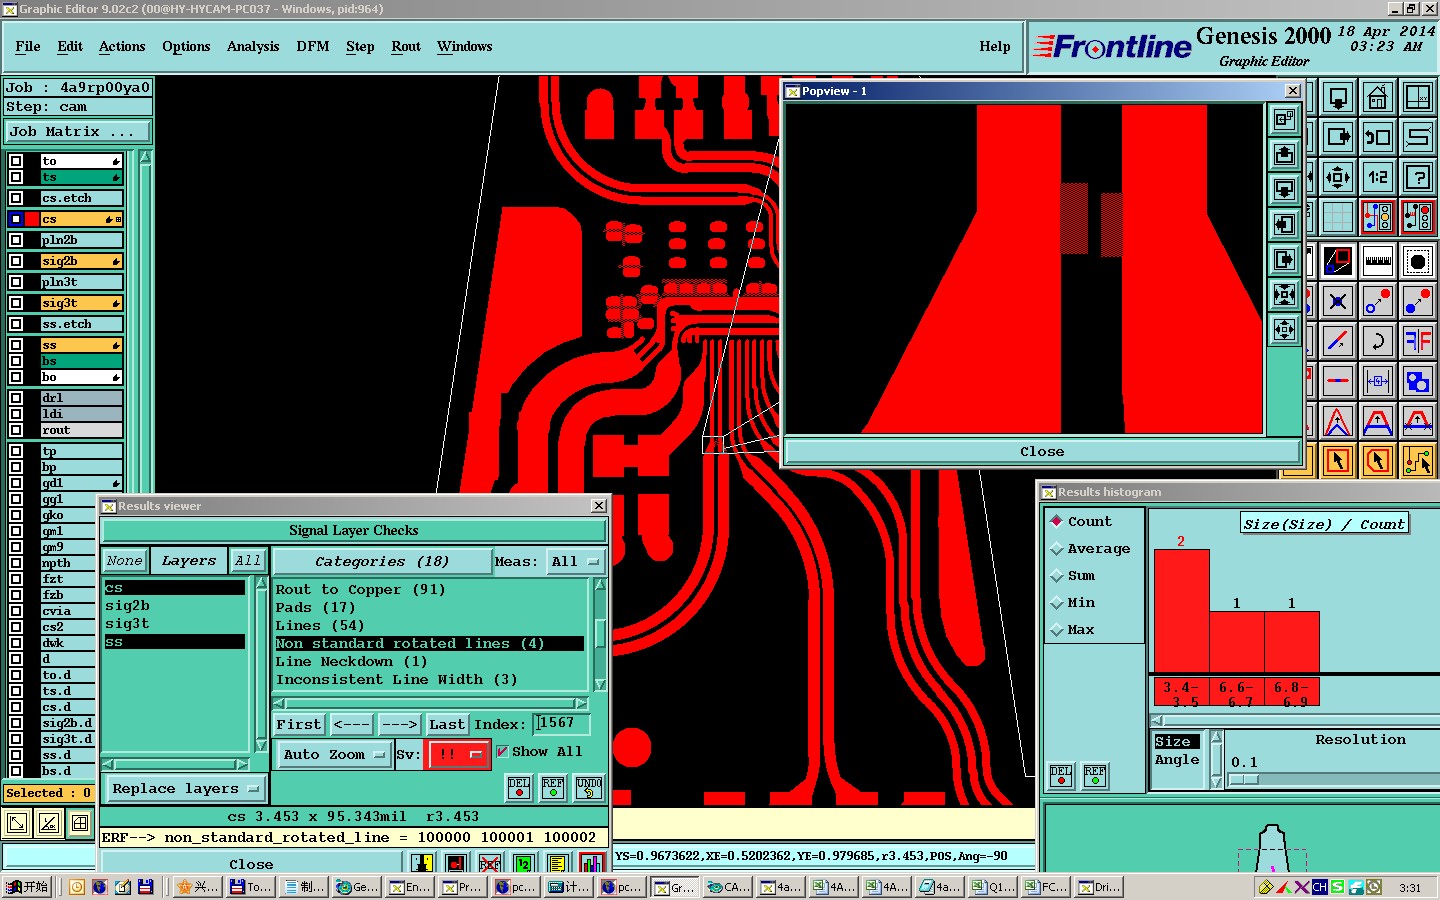Click the 1:2 zoom scale icon
Screen dimensions: 1440x900
pos(1377,178)
